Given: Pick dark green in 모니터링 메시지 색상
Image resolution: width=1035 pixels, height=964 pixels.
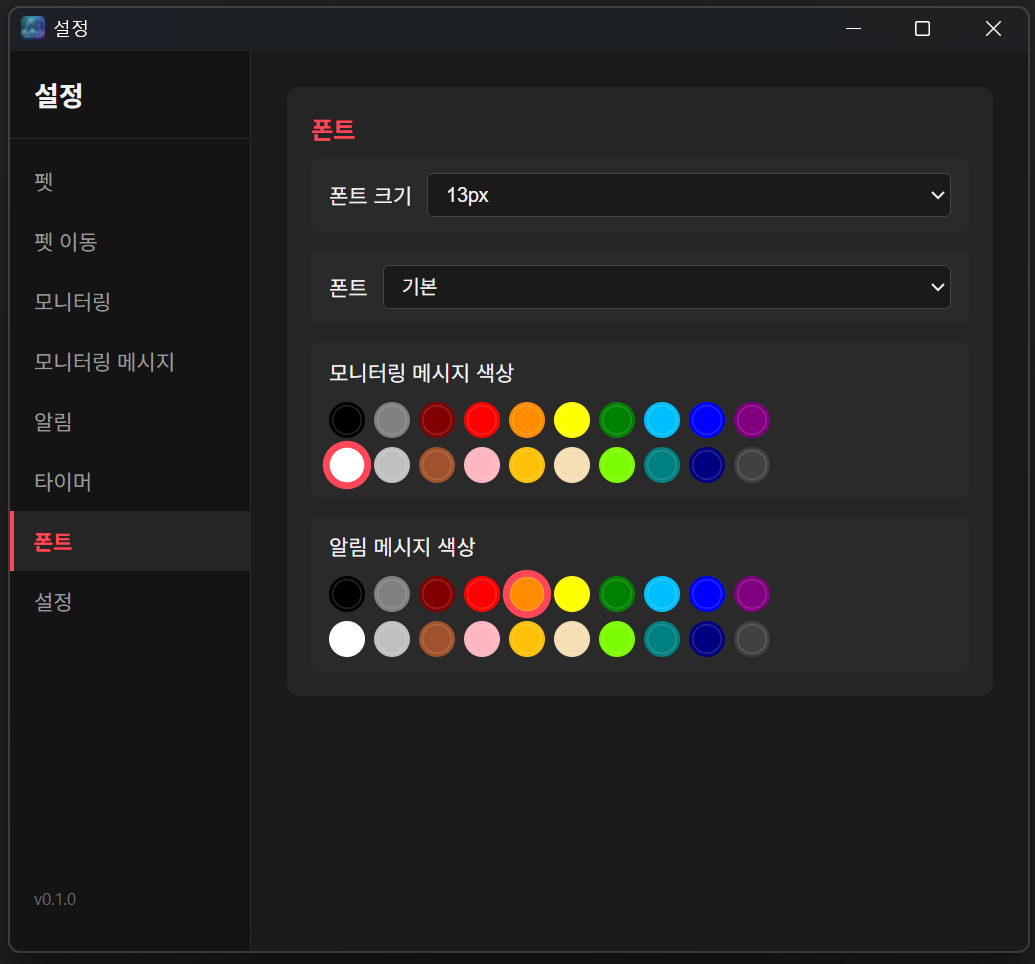Looking at the screenshot, I should tap(617, 420).
